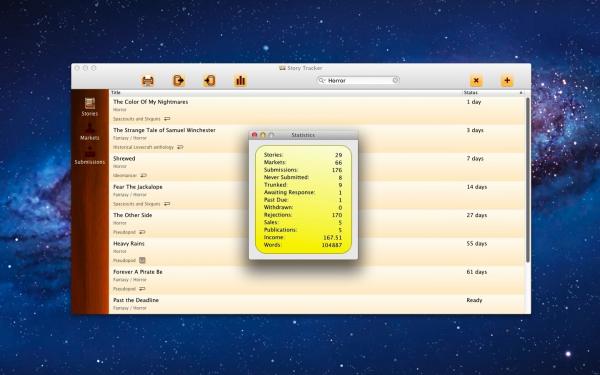This screenshot has height=375, width=600.
Task: Switch to Markets in the sidebar
Action: [90, 131]
